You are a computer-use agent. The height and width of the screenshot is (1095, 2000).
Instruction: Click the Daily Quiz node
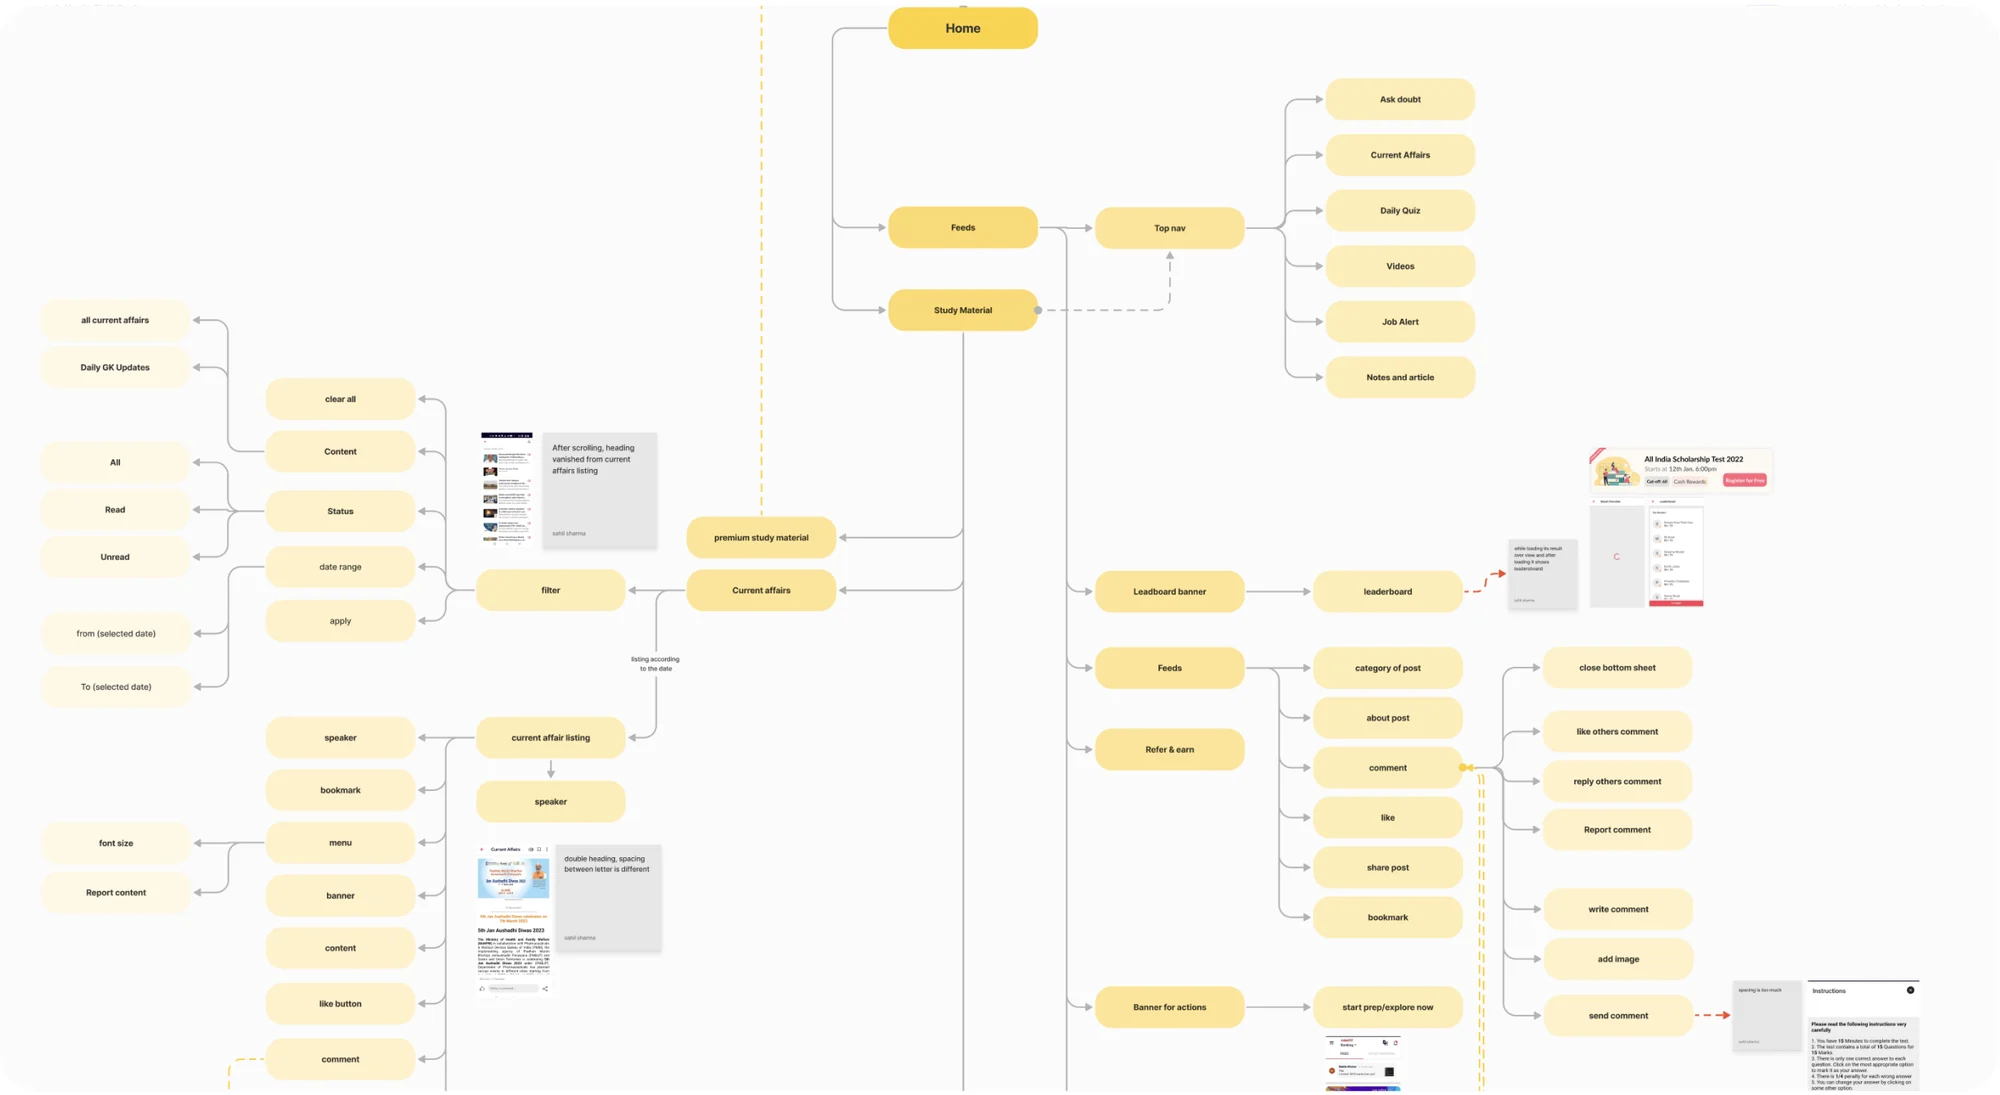pos(1399,210)
